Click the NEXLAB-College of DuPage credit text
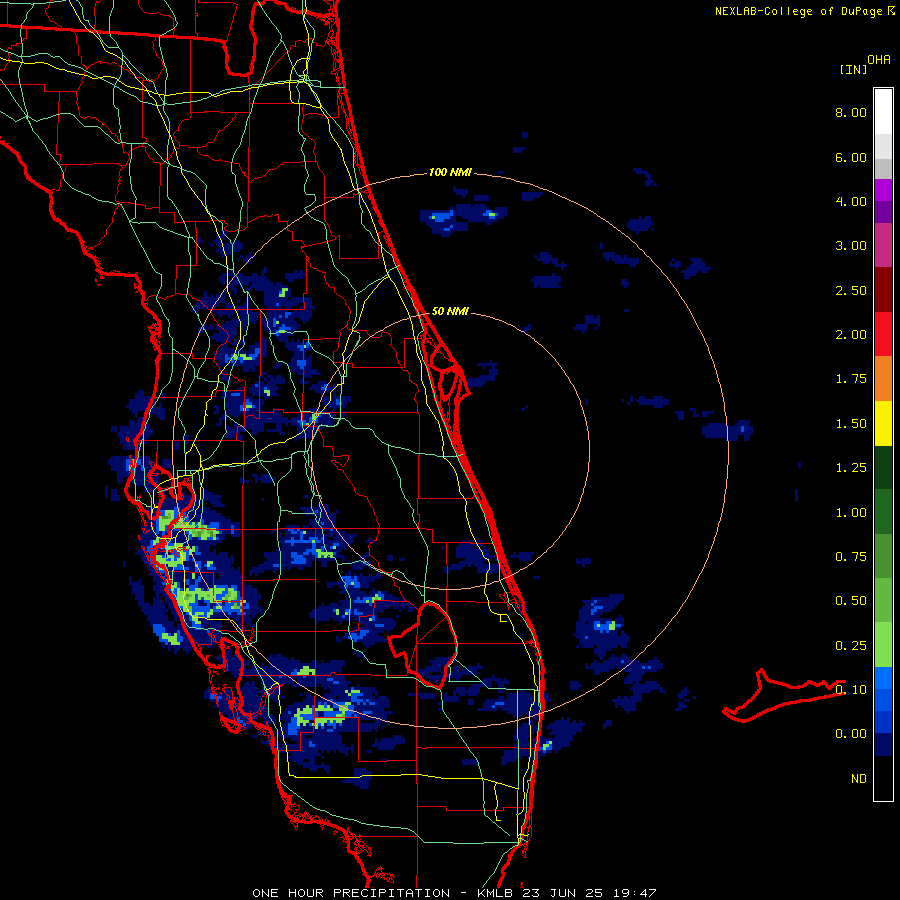The width and height of the screenshot is (900, 900). tap(798, 11)
